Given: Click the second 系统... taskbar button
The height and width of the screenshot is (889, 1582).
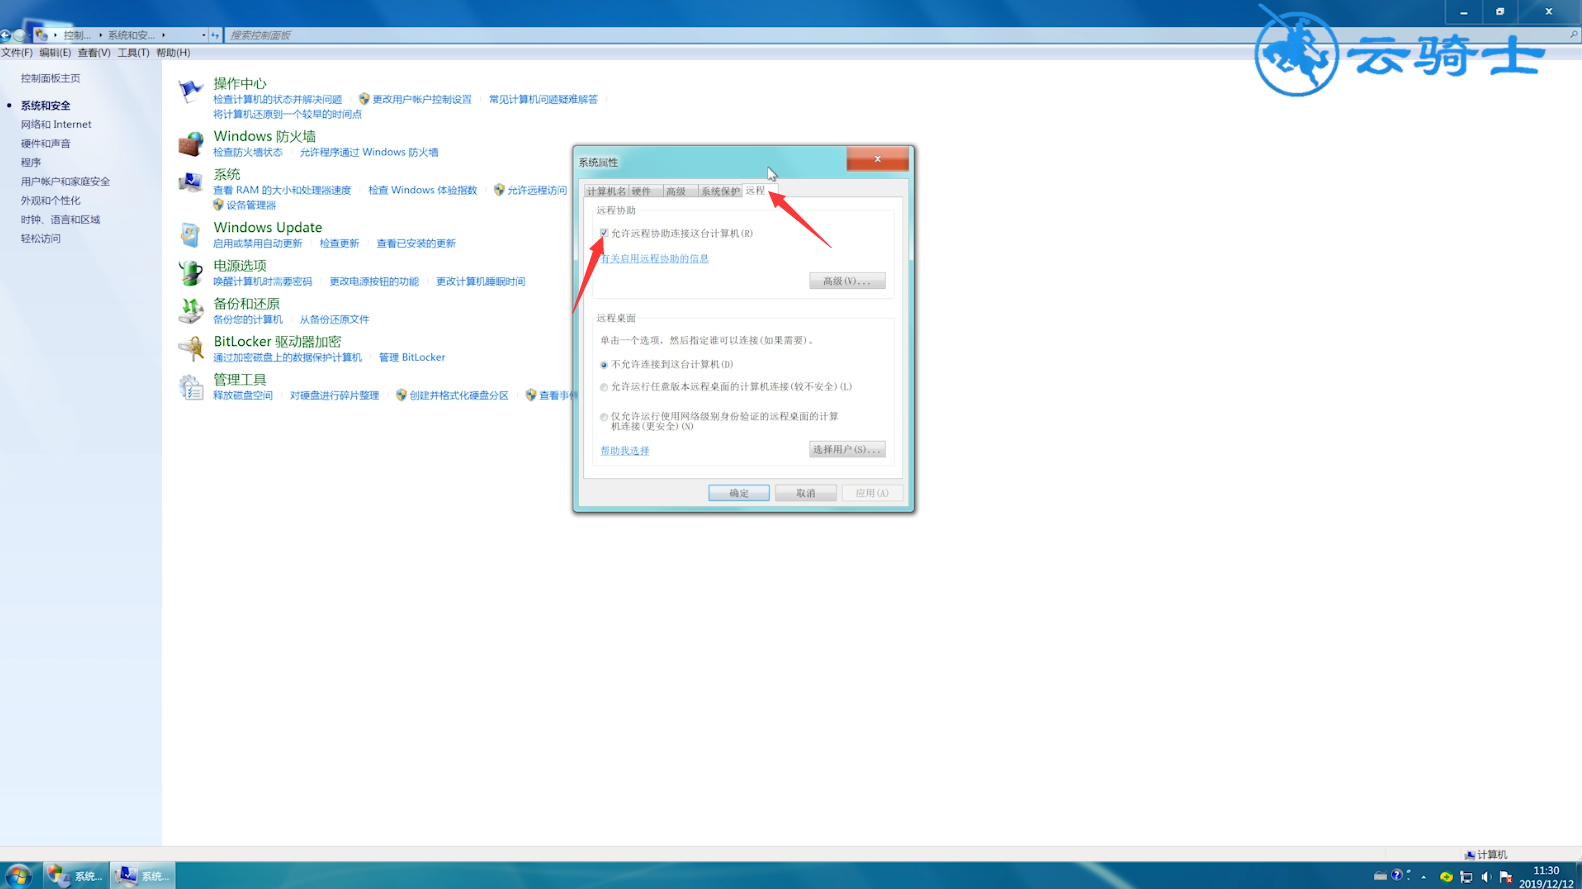Looking at the screenshot, I should [x=143, y=876].
